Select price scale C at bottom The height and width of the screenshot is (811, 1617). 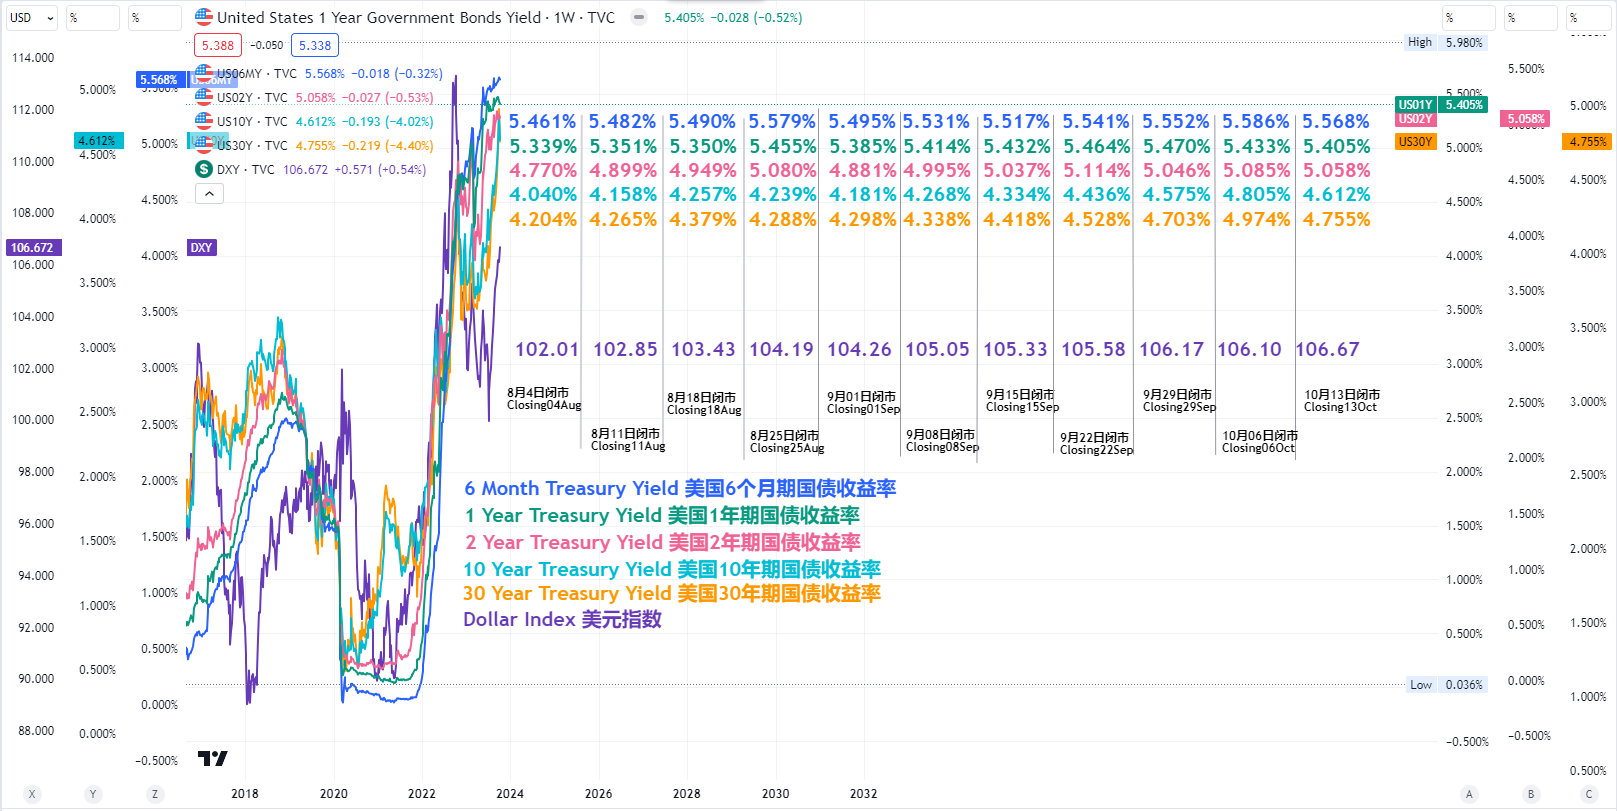[x=1589, y=794]
